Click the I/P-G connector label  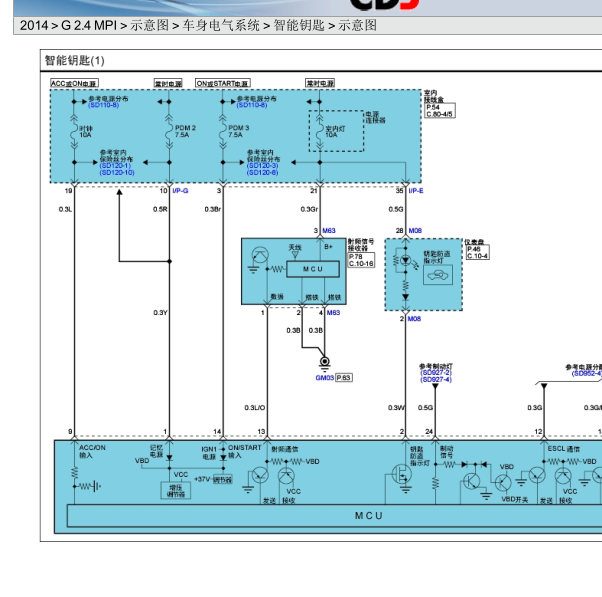pos(180,191)
